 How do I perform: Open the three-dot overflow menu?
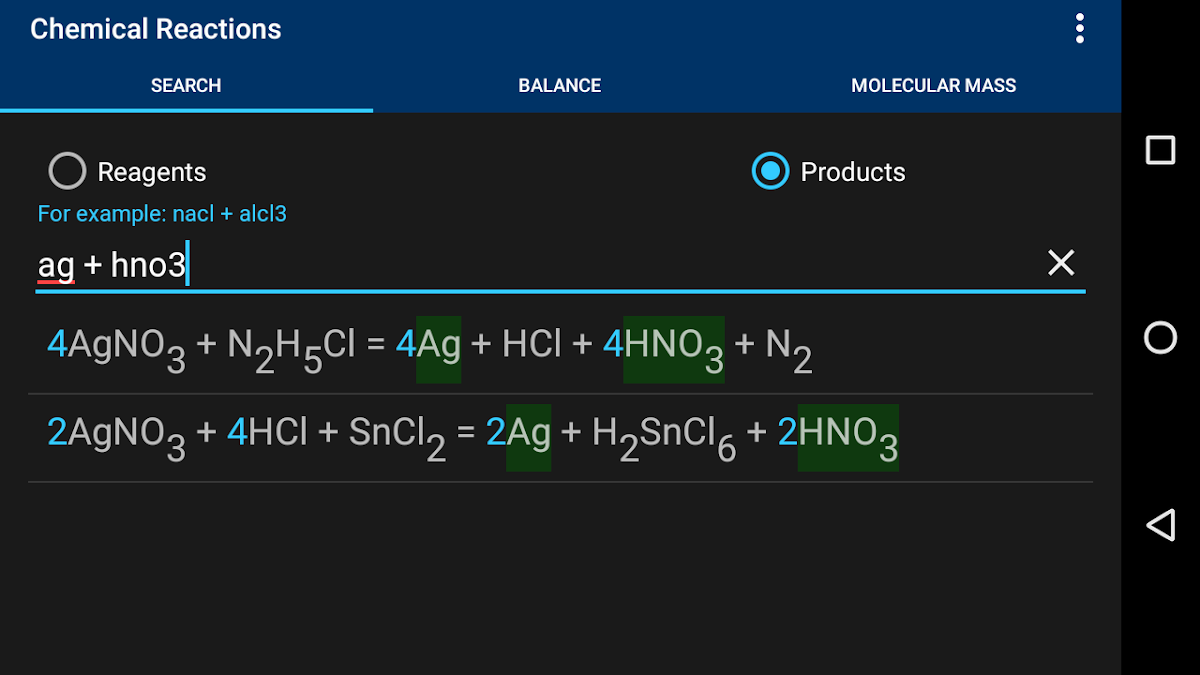pyautogui.click(x=1079, y=29)
